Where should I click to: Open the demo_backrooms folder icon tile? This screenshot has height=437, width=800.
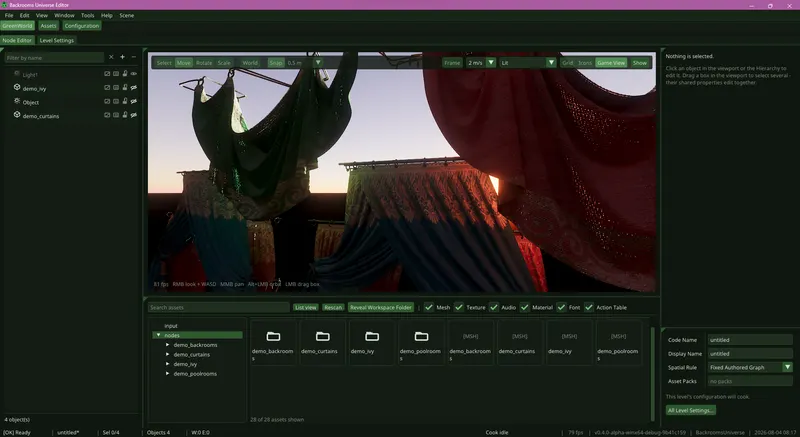273,342
